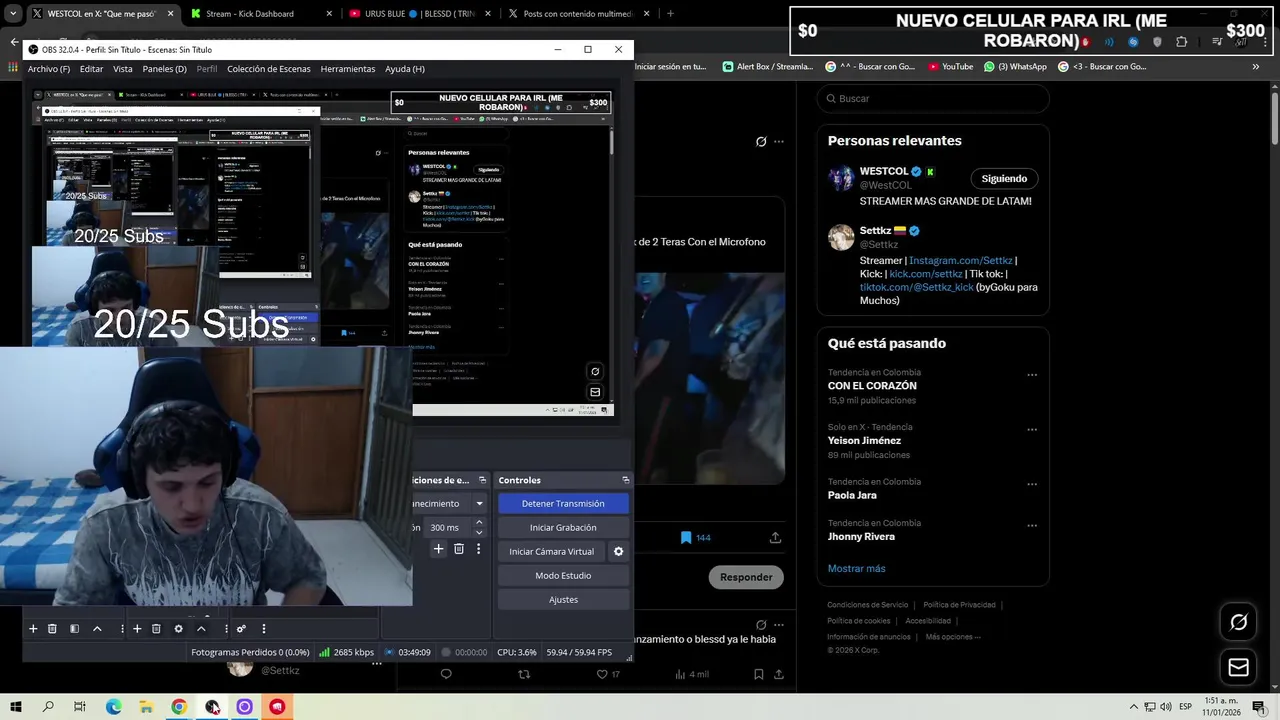Move the selected source up
The width and height of the screenshot is (1280, 720).
pyautogui.click(x=201, y=629)
